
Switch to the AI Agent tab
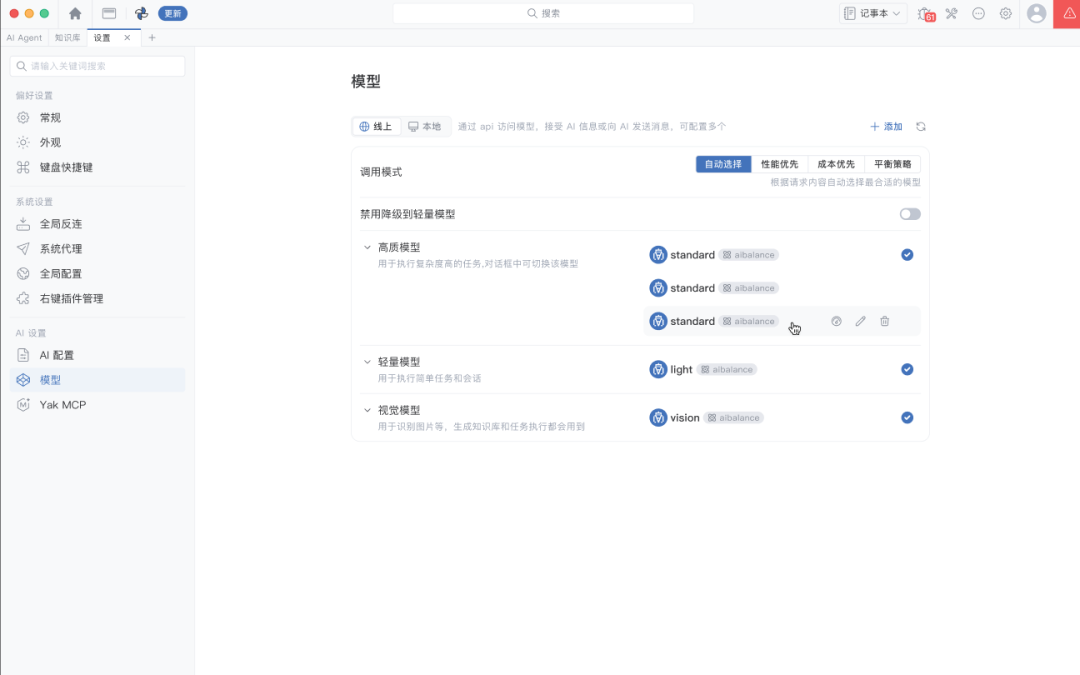pos(24,38)
